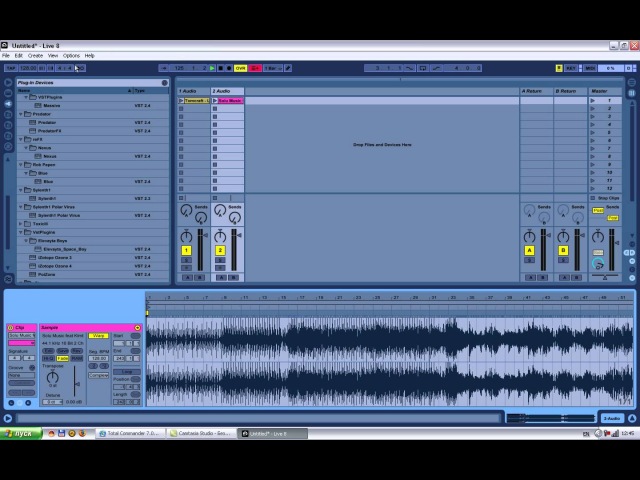This screenshot has width=640, height=480.
Task: Launch the pink clip on track 2 Audio
Action: pos(215,100)
